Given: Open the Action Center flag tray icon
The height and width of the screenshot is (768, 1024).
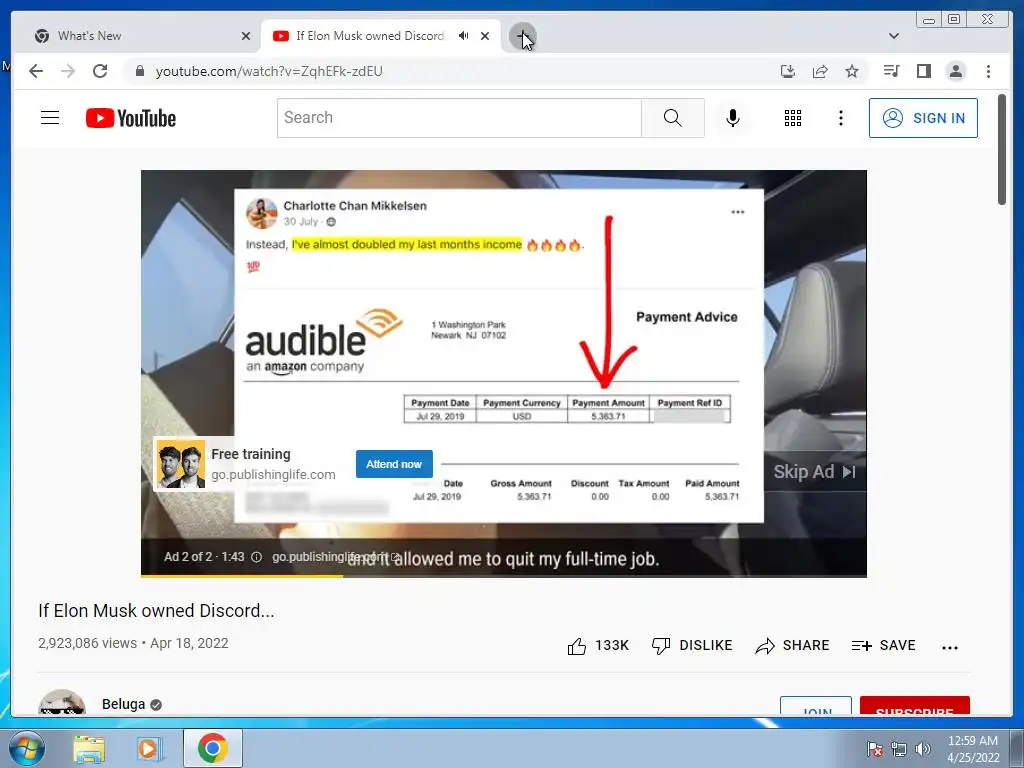Looking at the screenshot, I should point(875,749).
